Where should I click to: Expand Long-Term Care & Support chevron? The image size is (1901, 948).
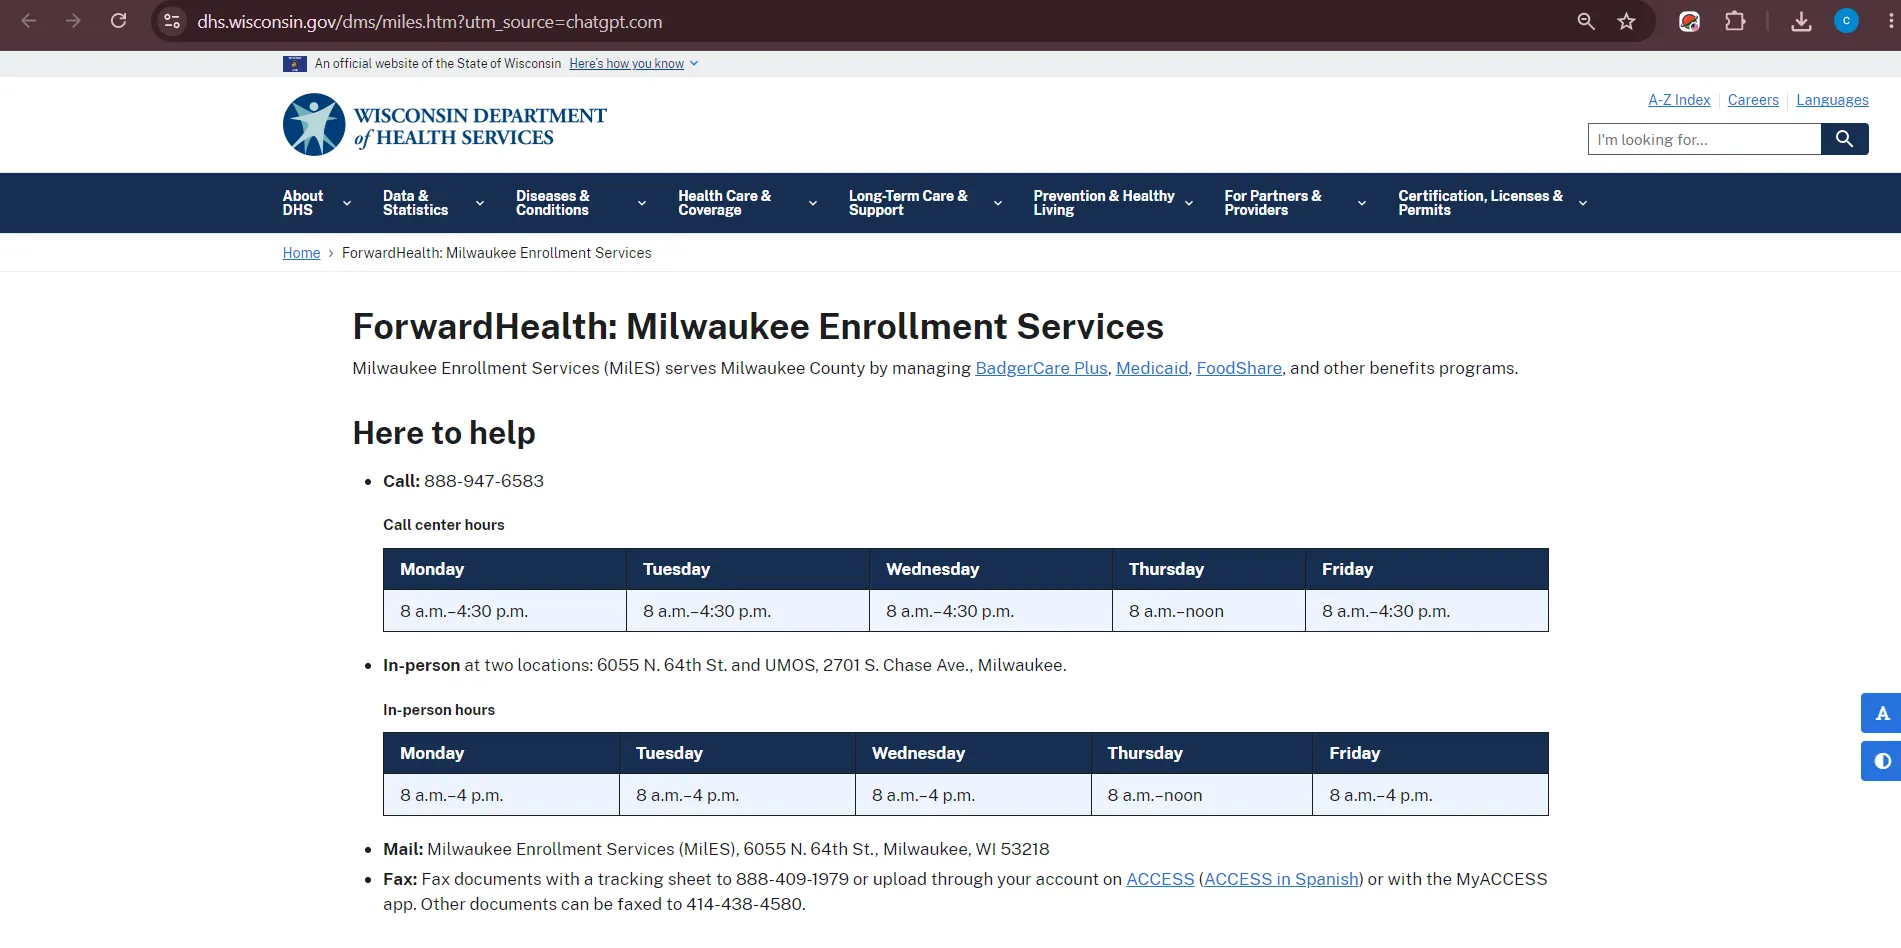tap(998, 203)
